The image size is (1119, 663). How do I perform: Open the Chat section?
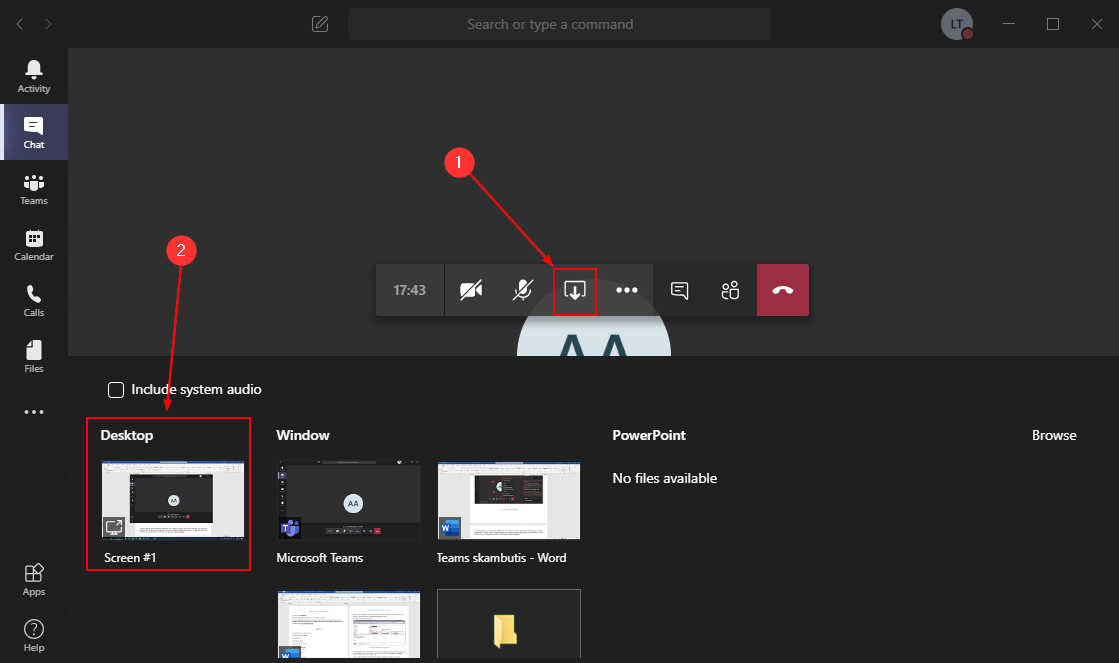point(34,132)
